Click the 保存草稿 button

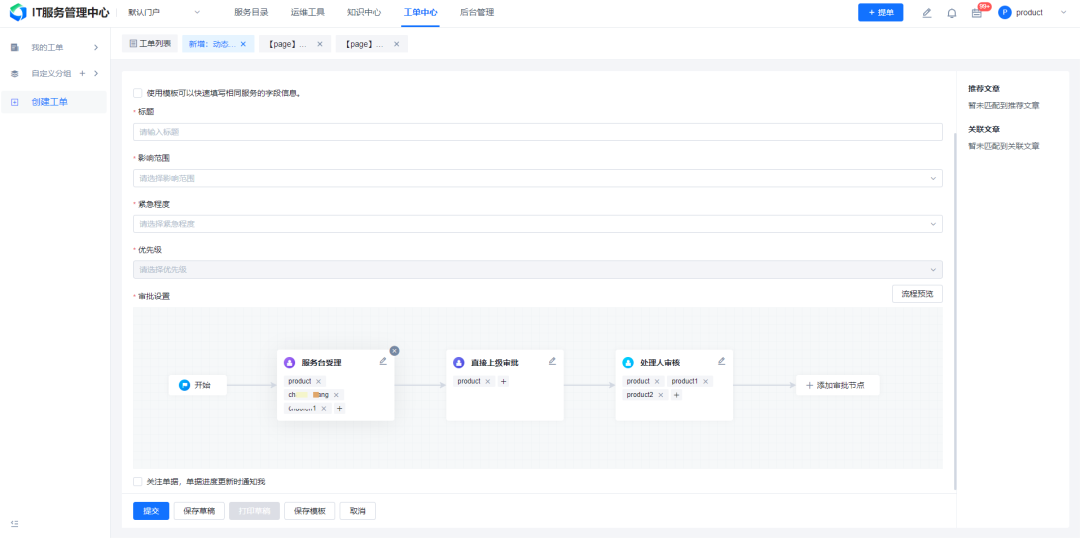pos(199,510)
